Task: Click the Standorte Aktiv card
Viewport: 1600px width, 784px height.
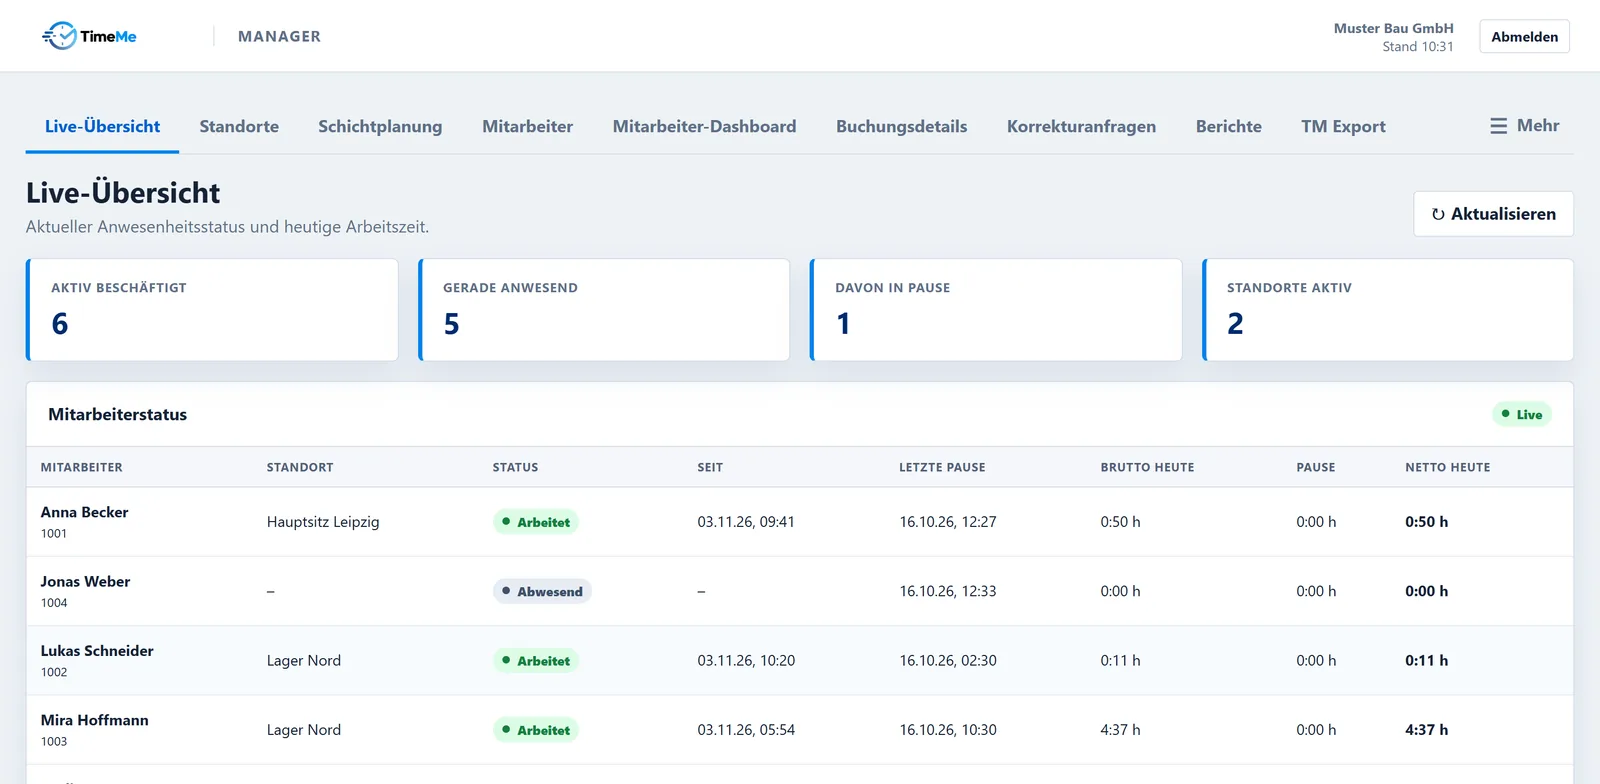Action: (x=1388, y=310)
